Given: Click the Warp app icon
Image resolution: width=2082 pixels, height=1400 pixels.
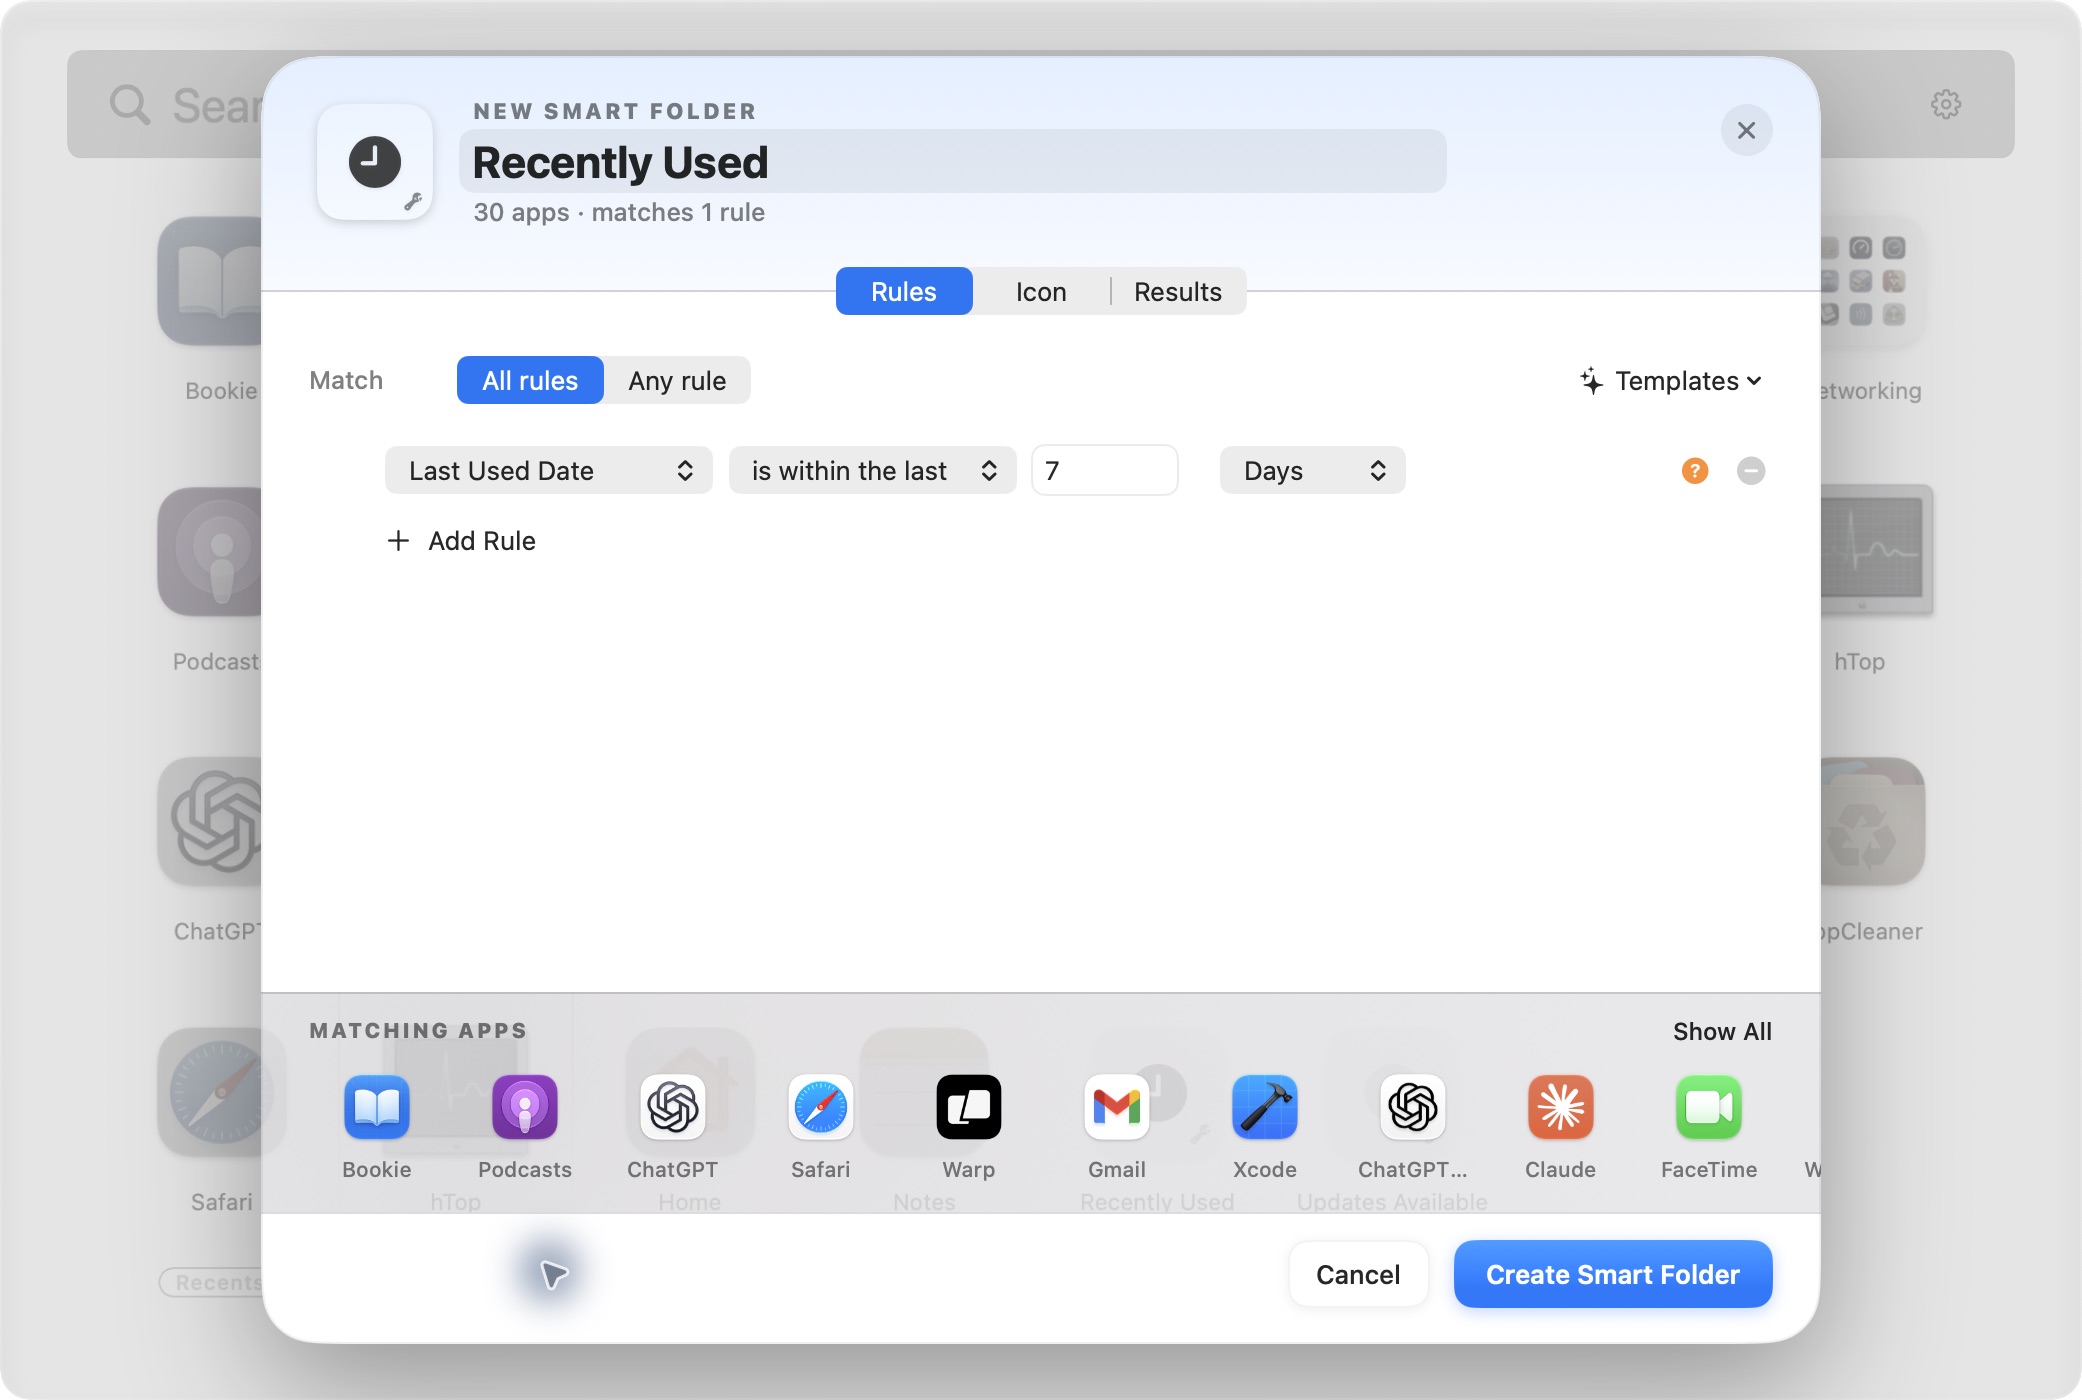Looking at the screenshot, I should pyautogui.click(x=969, y=1107).
